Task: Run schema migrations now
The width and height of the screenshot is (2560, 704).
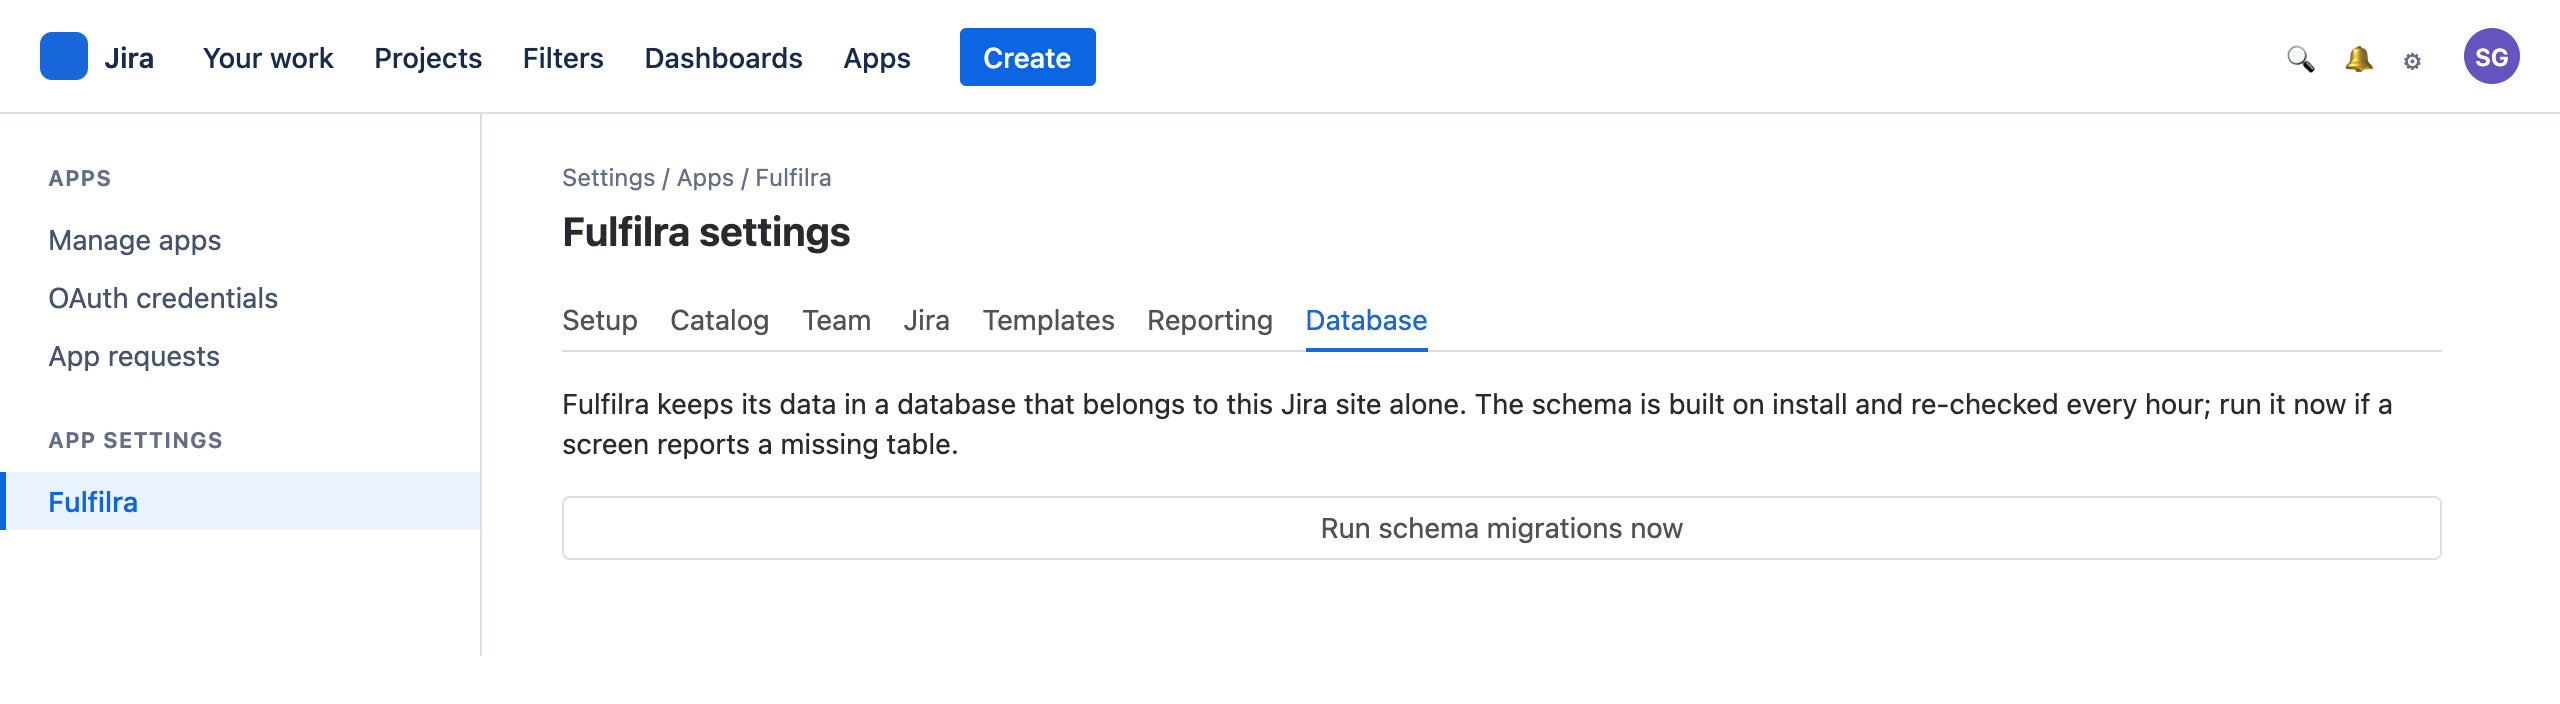Action: point(1502,528)
